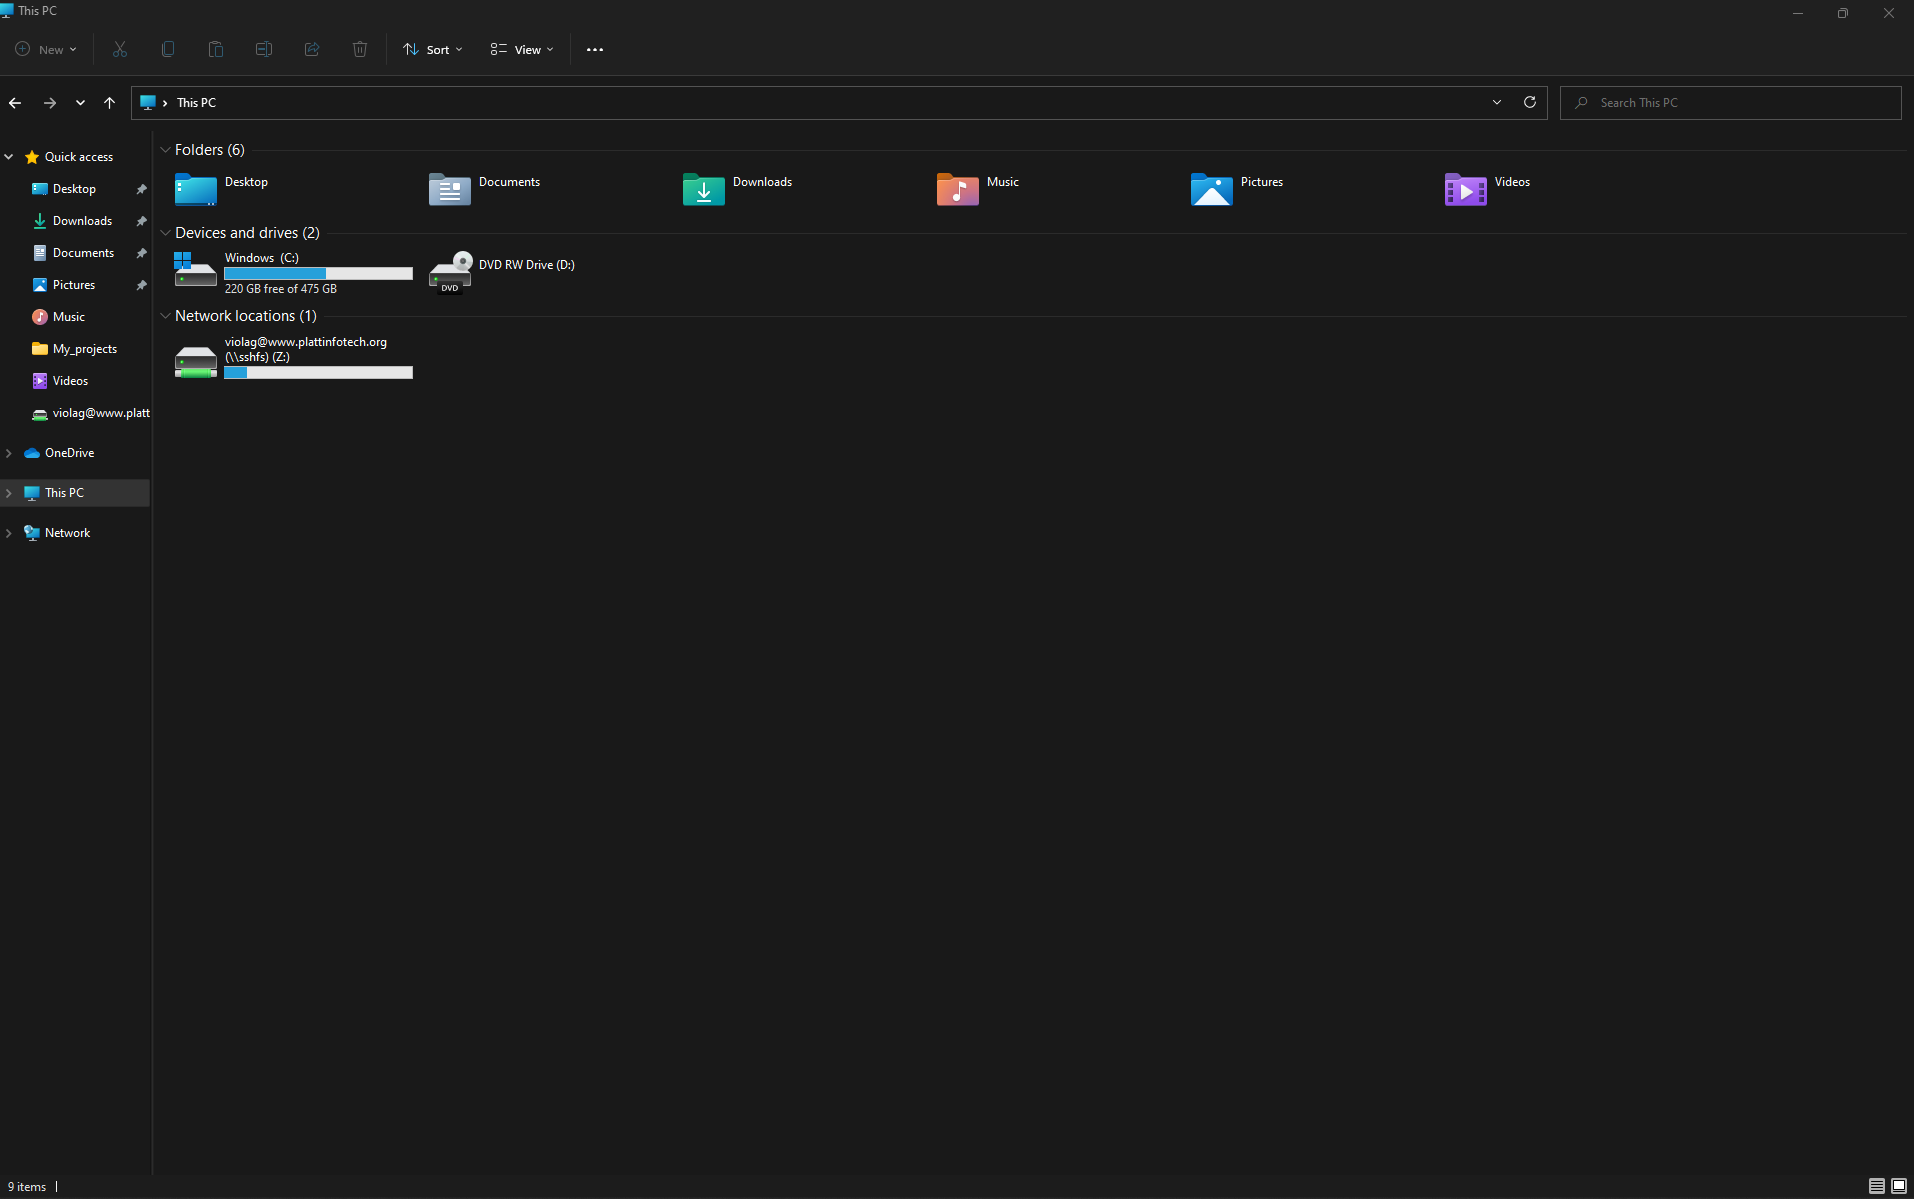Go back with the left arrow
1914x1199 pixels.
(x=15, y=103)
